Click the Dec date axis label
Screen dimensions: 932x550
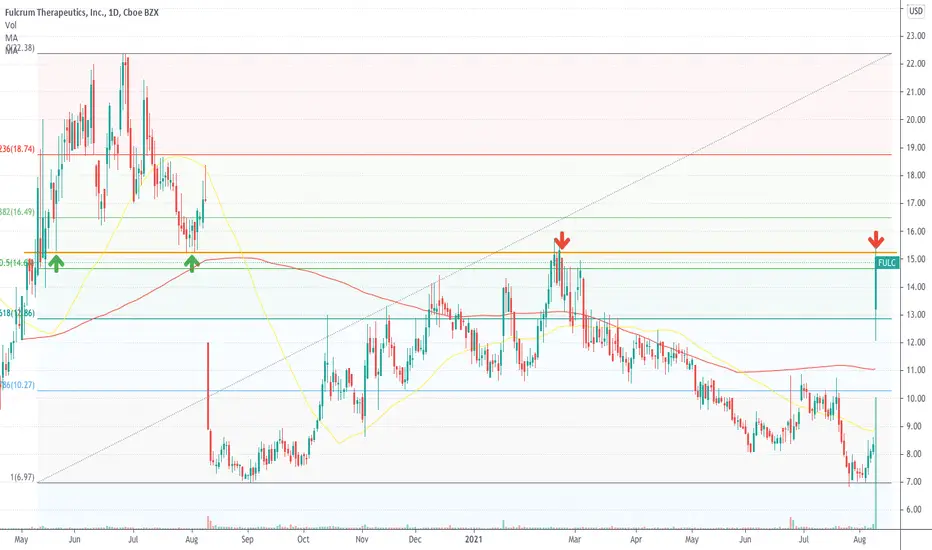click(x=415, y=540)
